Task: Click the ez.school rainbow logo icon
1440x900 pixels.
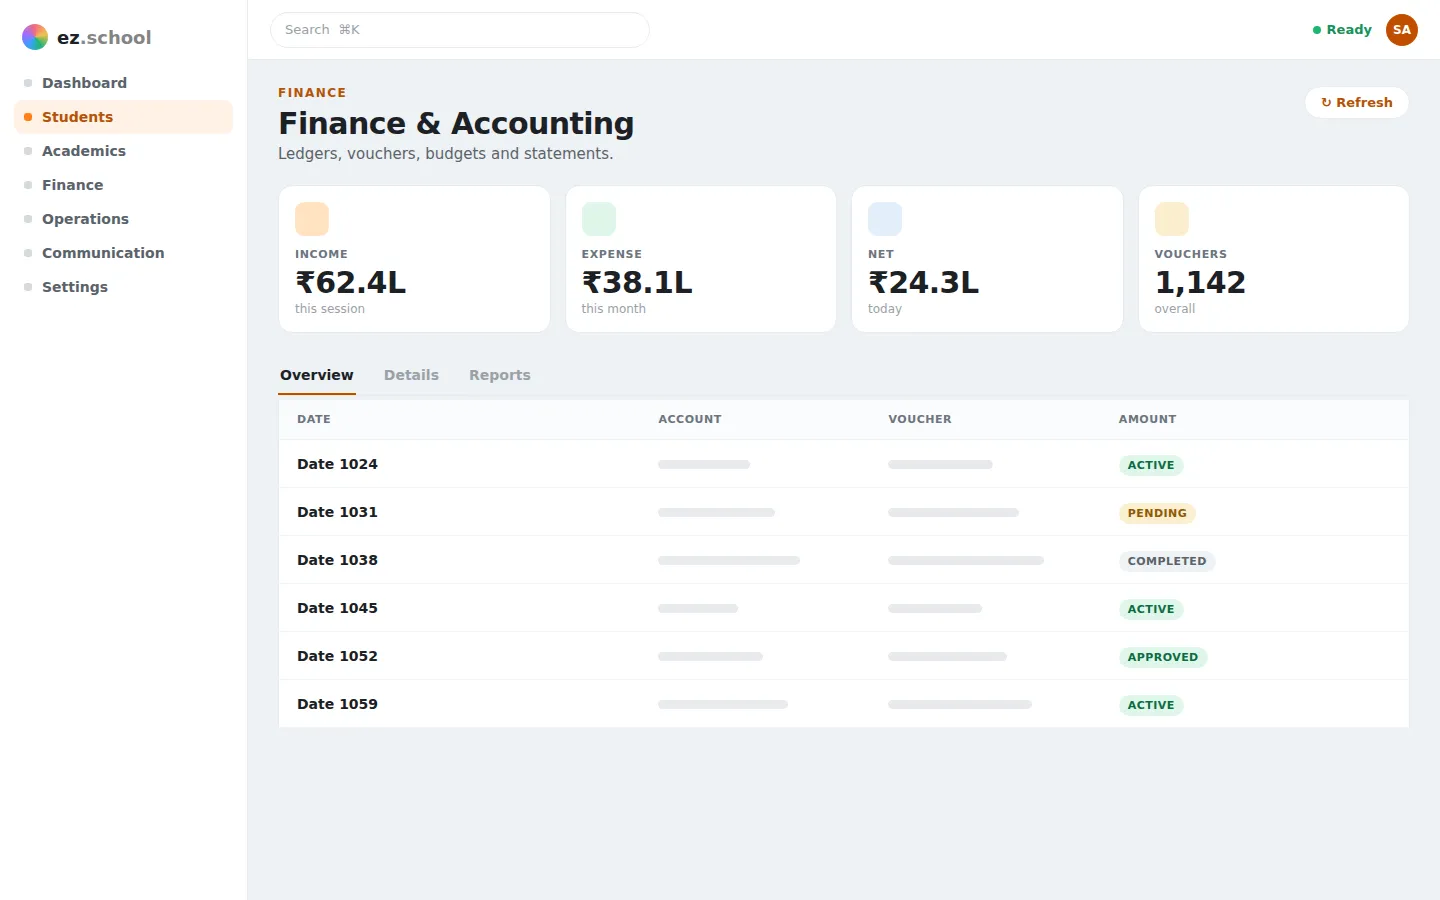Action: point(35,37)
